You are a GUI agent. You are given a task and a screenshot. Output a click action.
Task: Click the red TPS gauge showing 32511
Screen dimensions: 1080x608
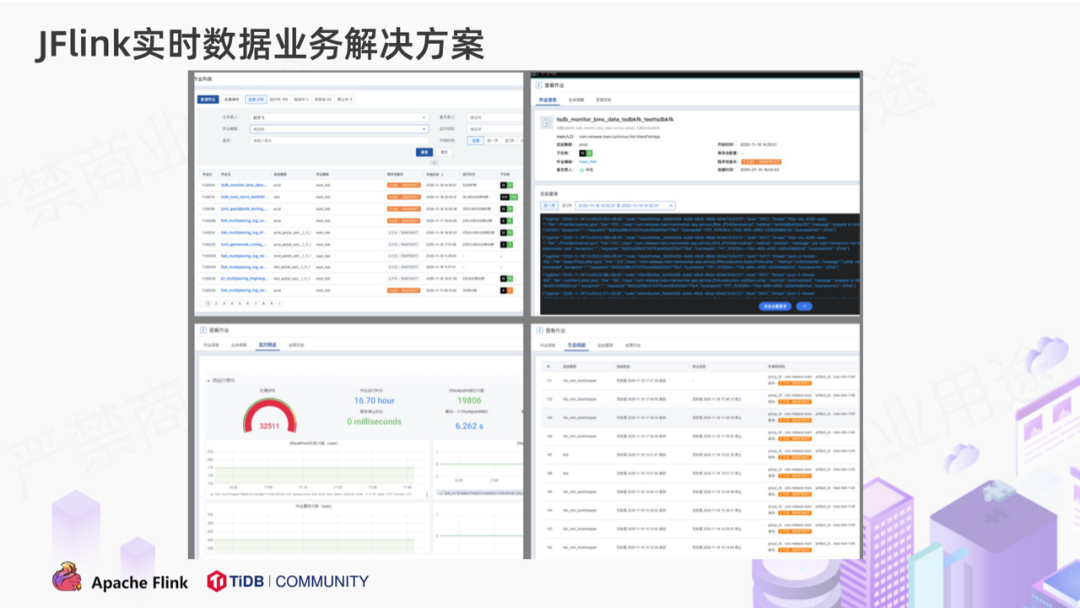click(x=269, y=417)
